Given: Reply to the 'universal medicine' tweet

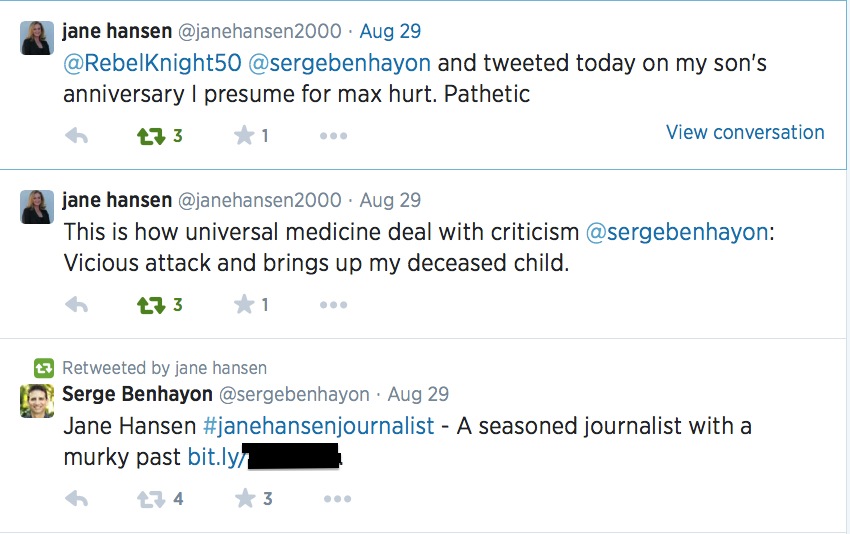Looking at the screenshot, I should tap(76, 305).
